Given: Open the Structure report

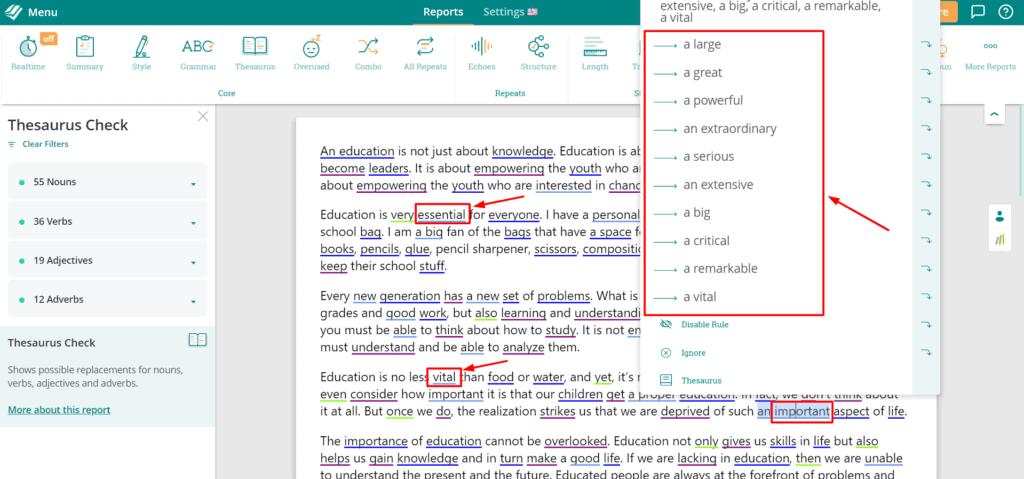Looking at the screenshot, I should click(x=538, y=52).
